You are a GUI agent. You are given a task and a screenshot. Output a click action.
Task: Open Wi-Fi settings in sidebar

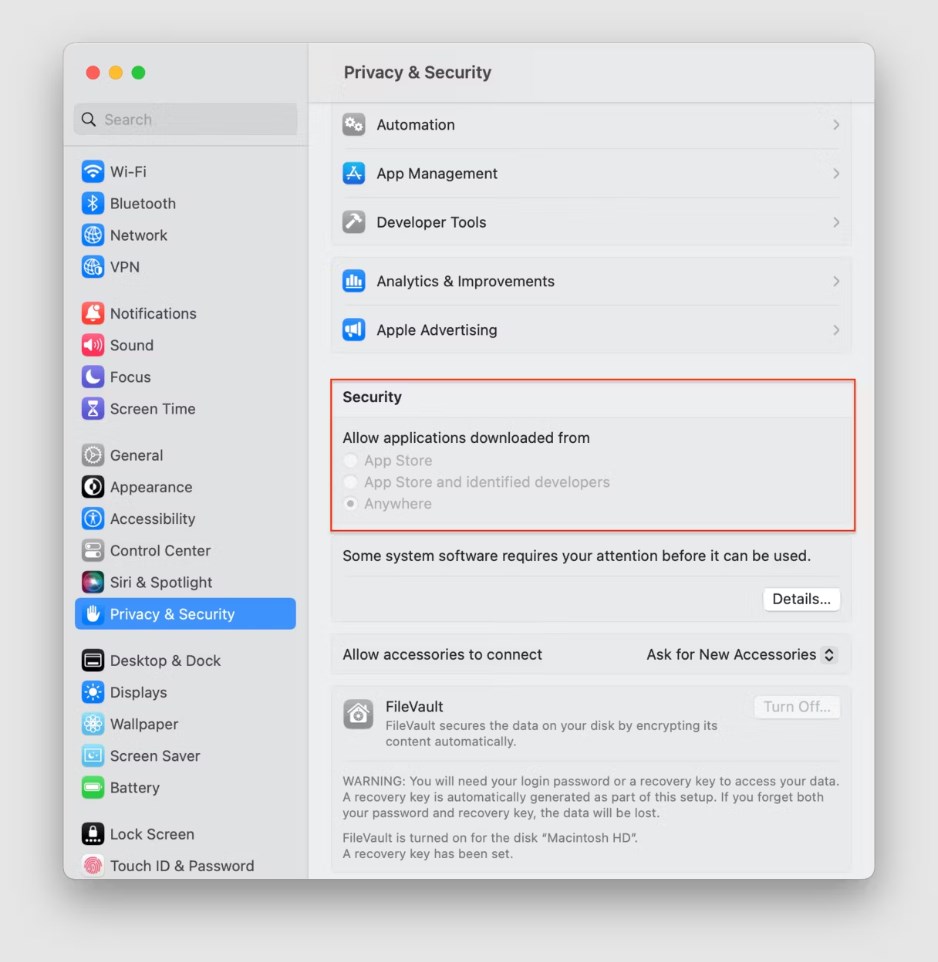[185, 171]
